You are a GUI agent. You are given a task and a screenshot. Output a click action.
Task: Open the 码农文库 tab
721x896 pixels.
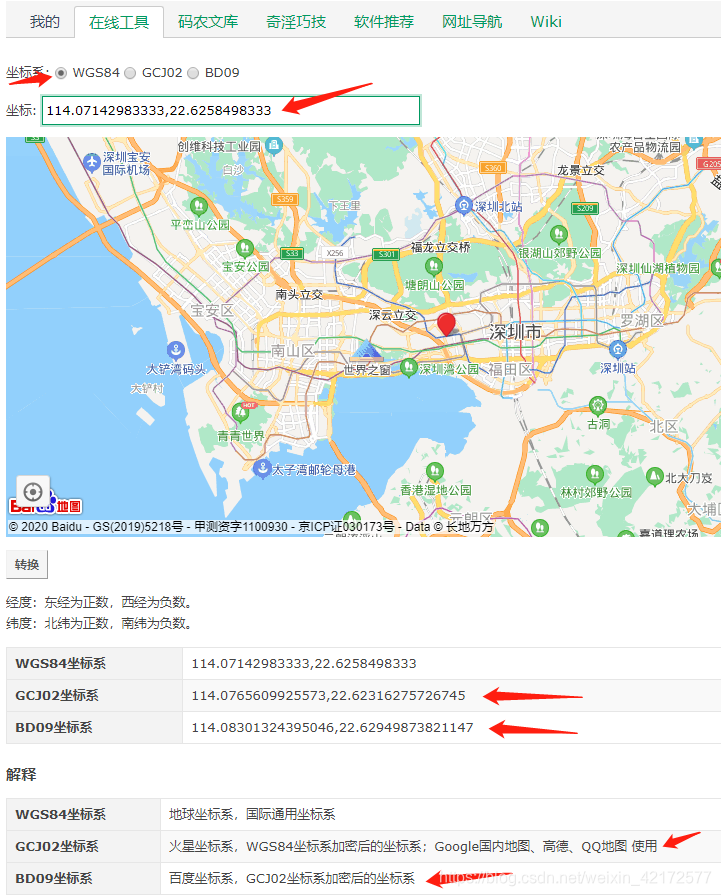point(208,22)
